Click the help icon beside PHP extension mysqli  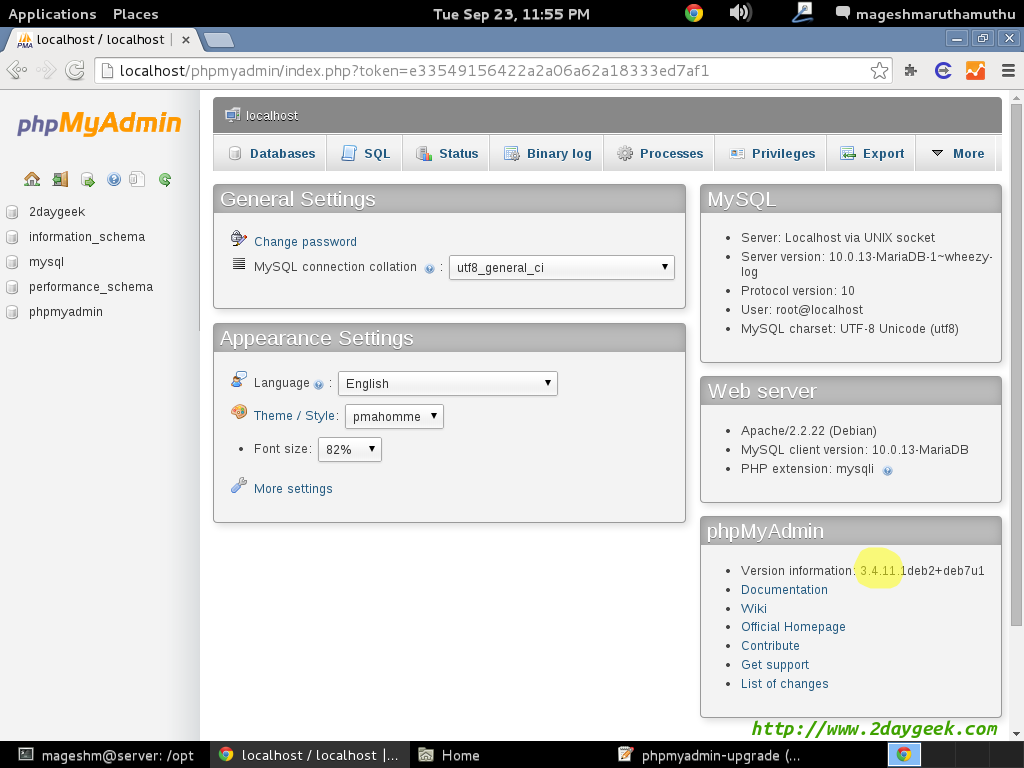click(887, 470)
